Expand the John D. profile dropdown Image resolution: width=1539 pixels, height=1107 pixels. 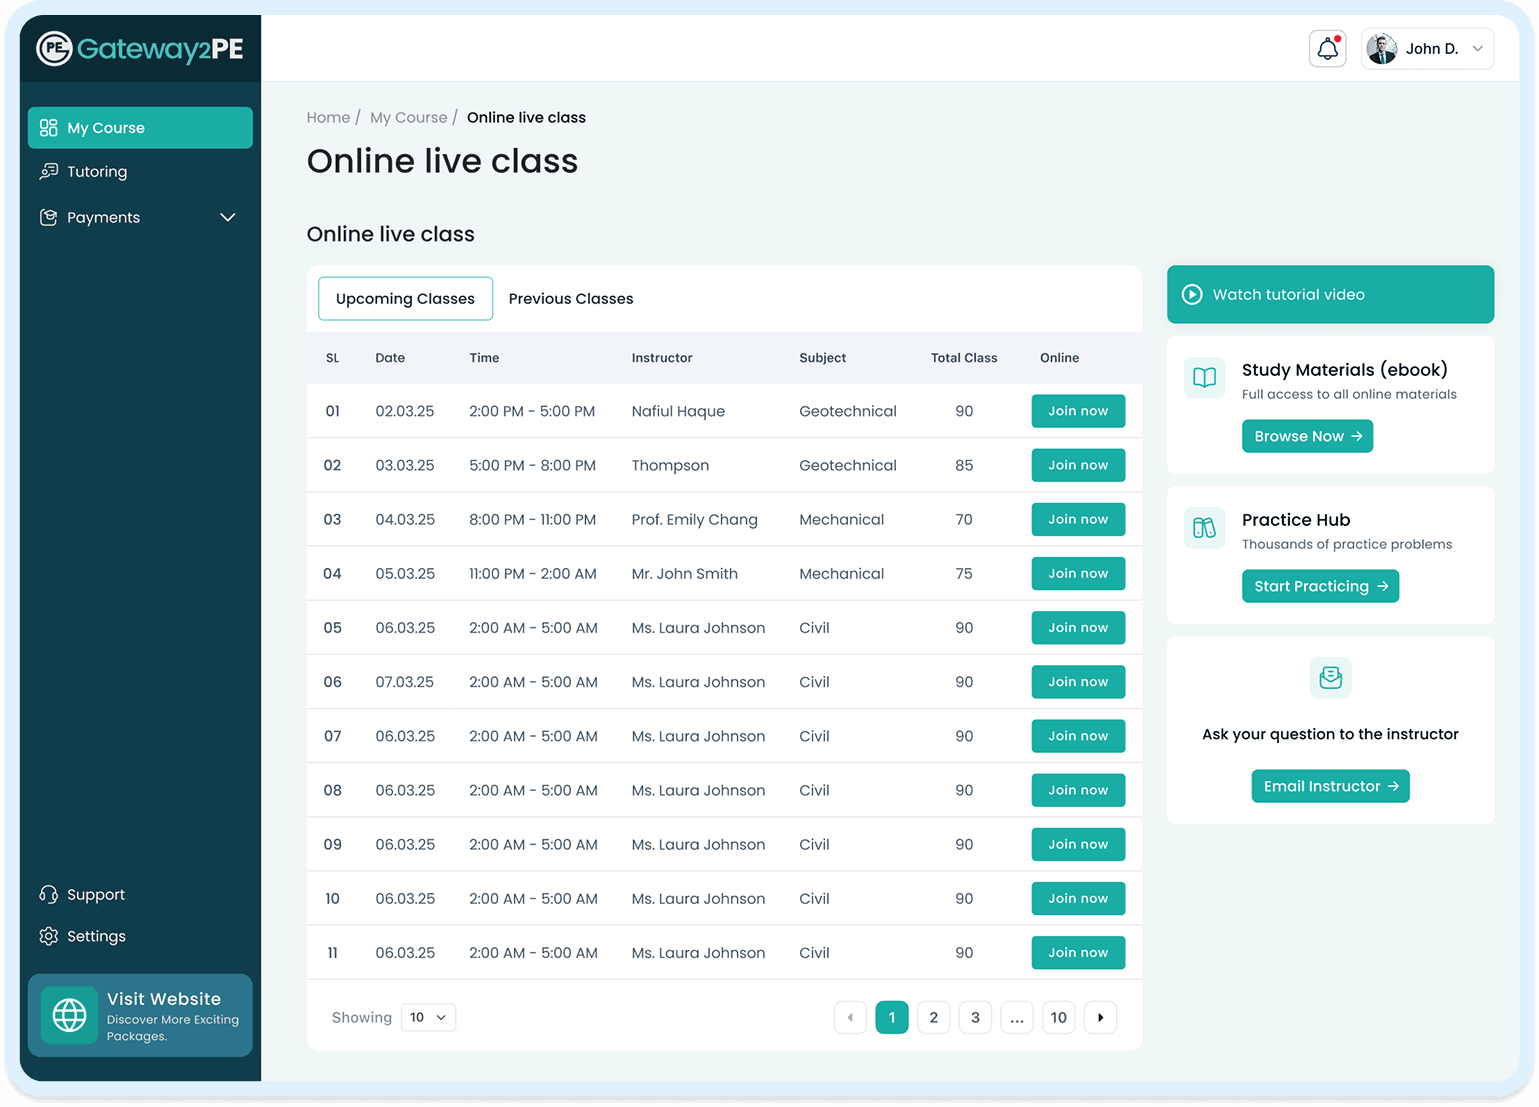pyautogui.click(x=1477, y=48)
